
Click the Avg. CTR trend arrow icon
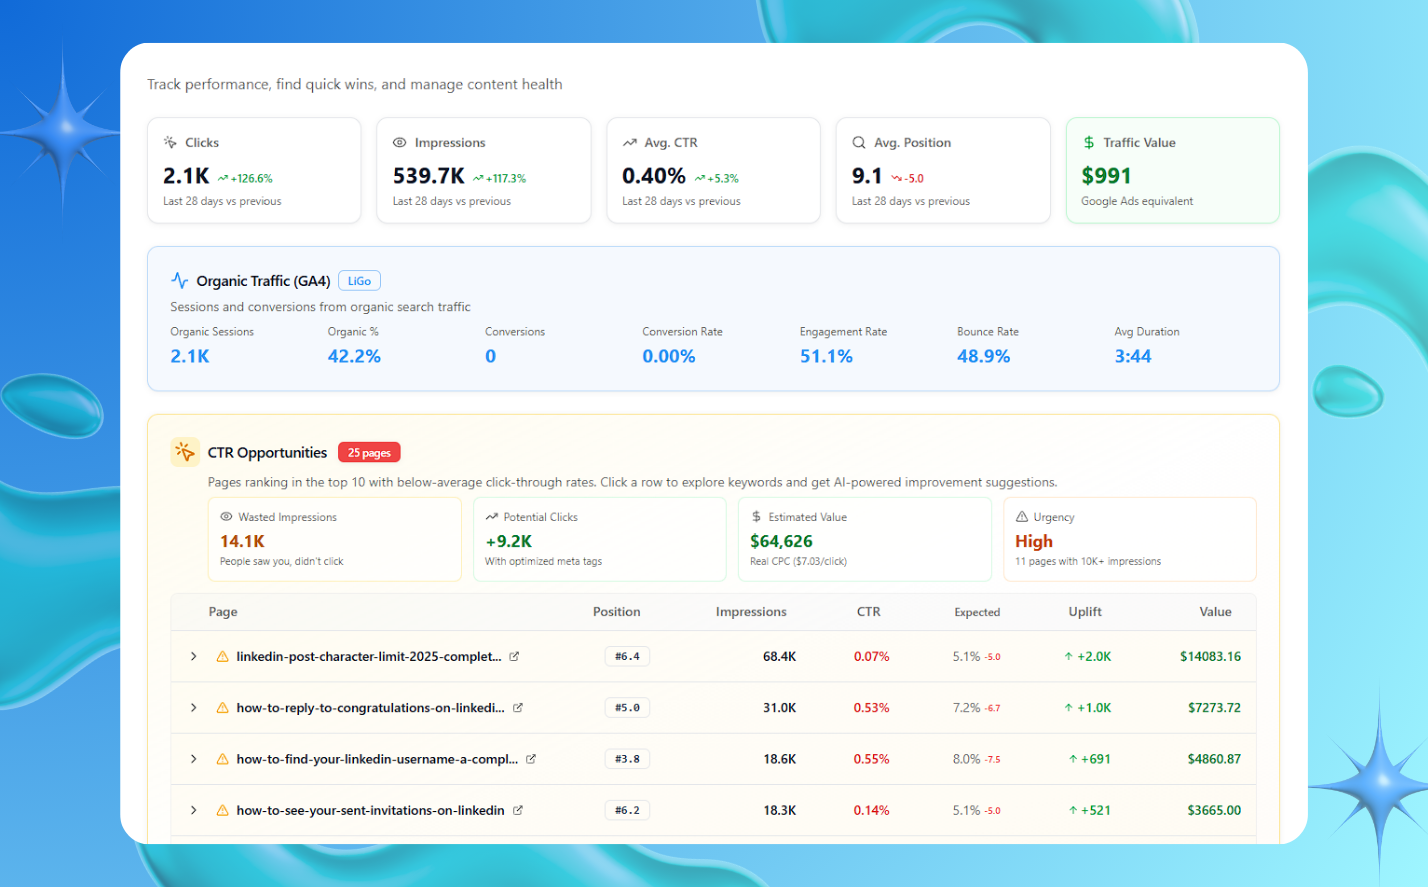coord(629,143)
